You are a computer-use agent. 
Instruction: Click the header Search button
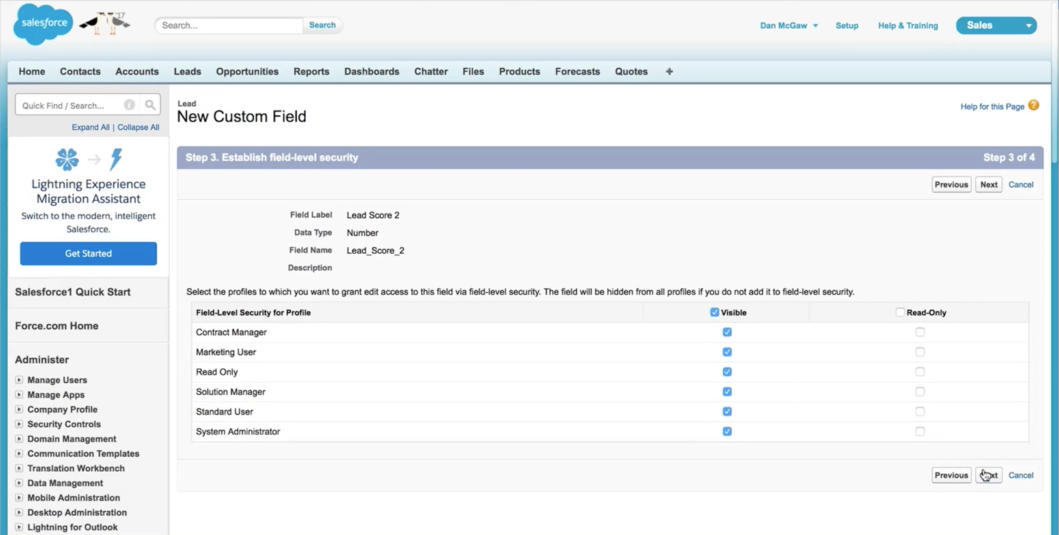point(322,25)
